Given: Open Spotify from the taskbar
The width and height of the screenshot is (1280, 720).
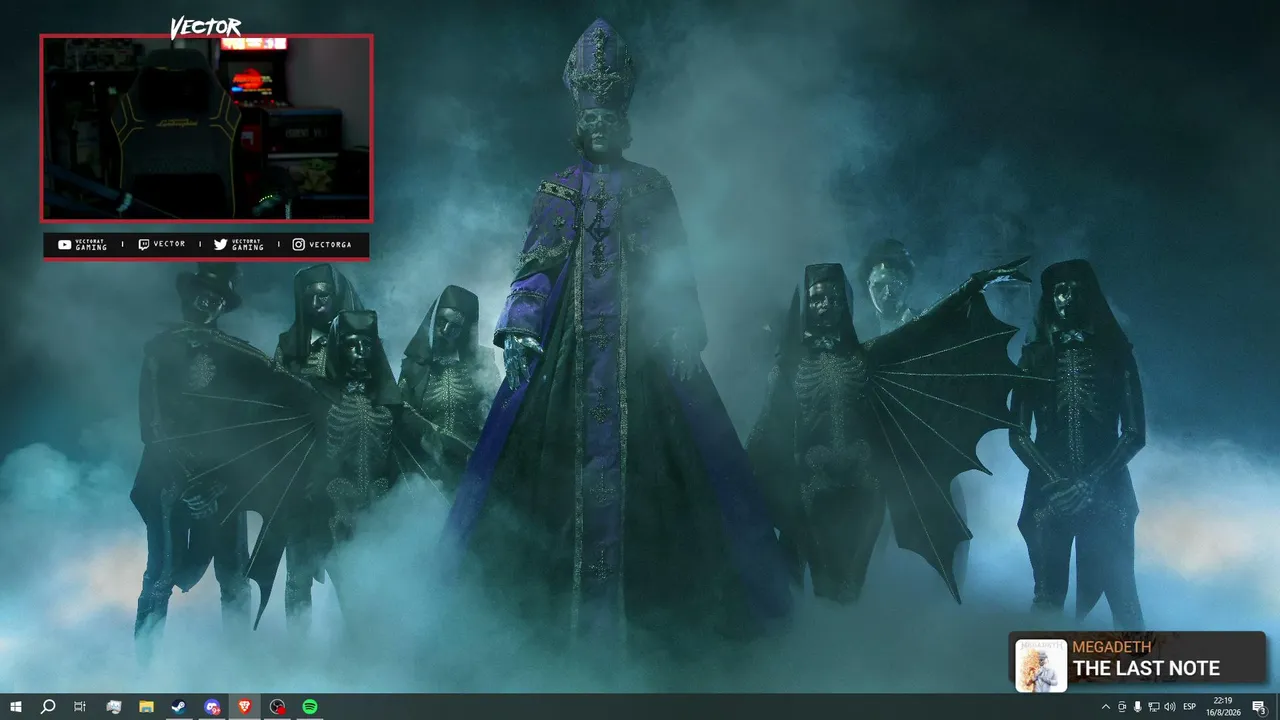Looking at the screenshot, I should point(310,707).
